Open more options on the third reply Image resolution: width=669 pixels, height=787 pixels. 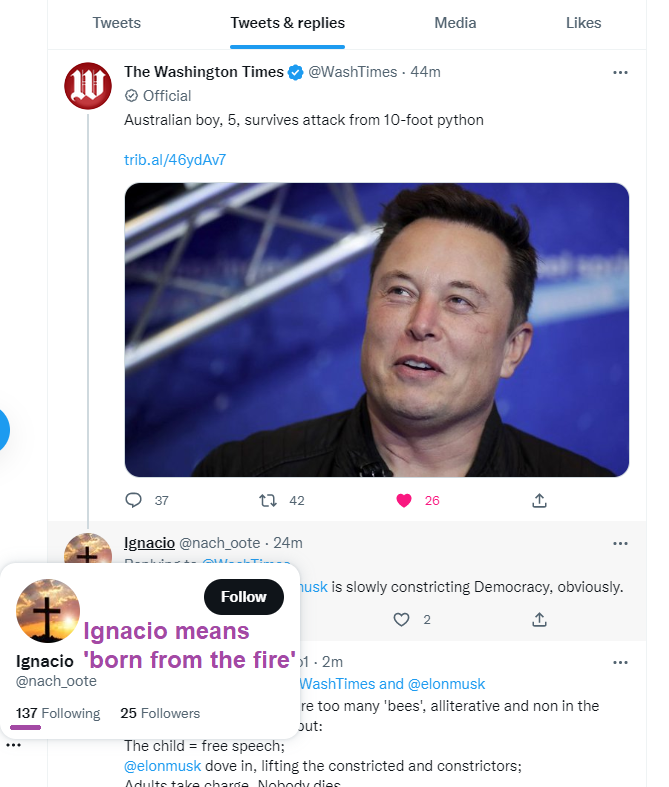[620, 662]
